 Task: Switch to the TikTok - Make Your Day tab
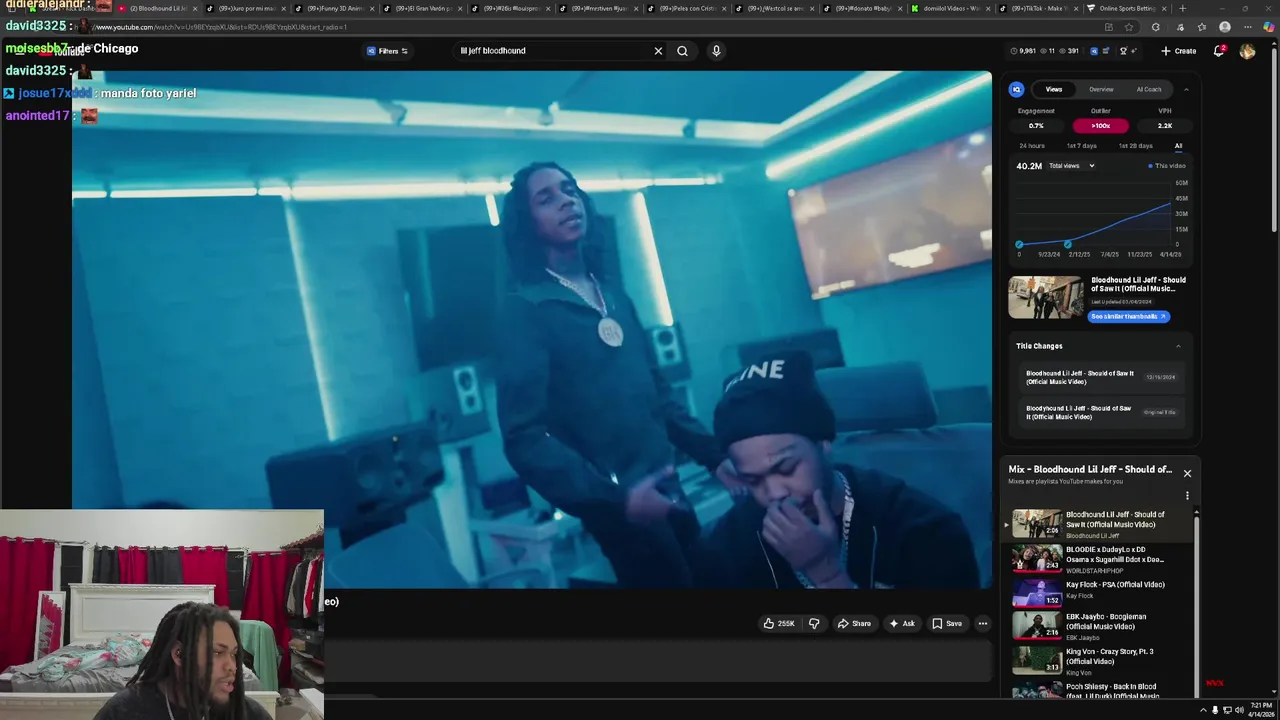[1040, 8]
